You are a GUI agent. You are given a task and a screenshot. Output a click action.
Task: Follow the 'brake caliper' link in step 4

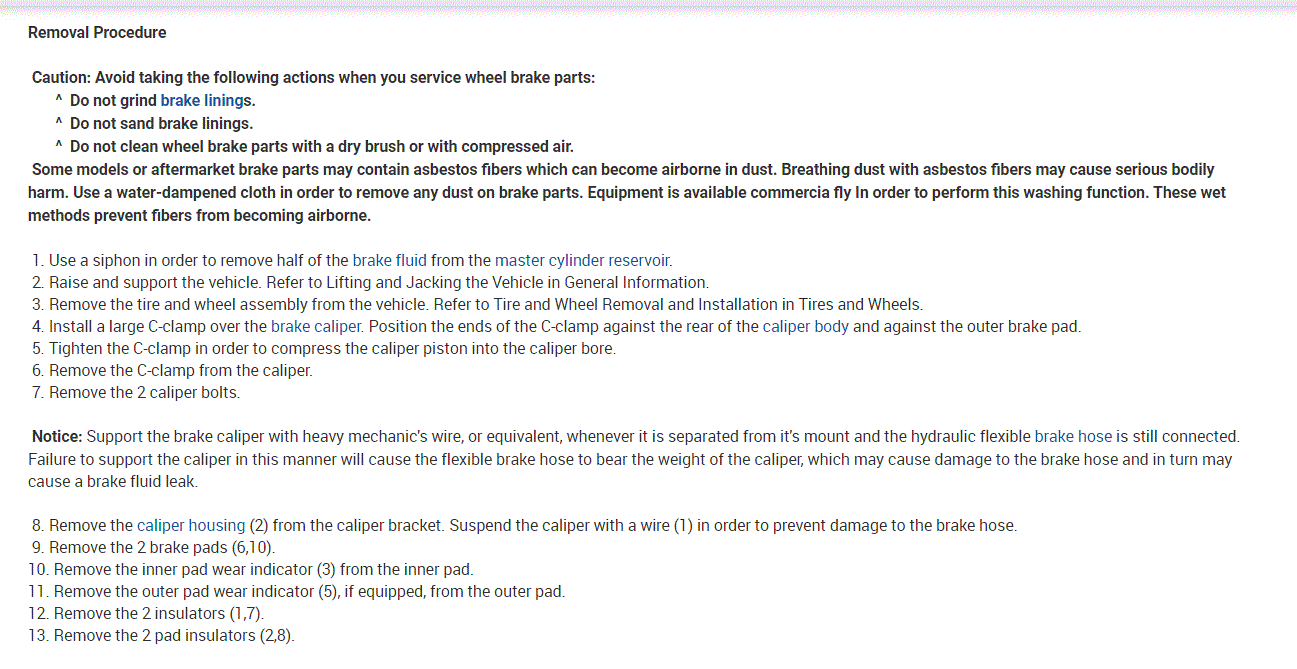[x=317, y=326]
